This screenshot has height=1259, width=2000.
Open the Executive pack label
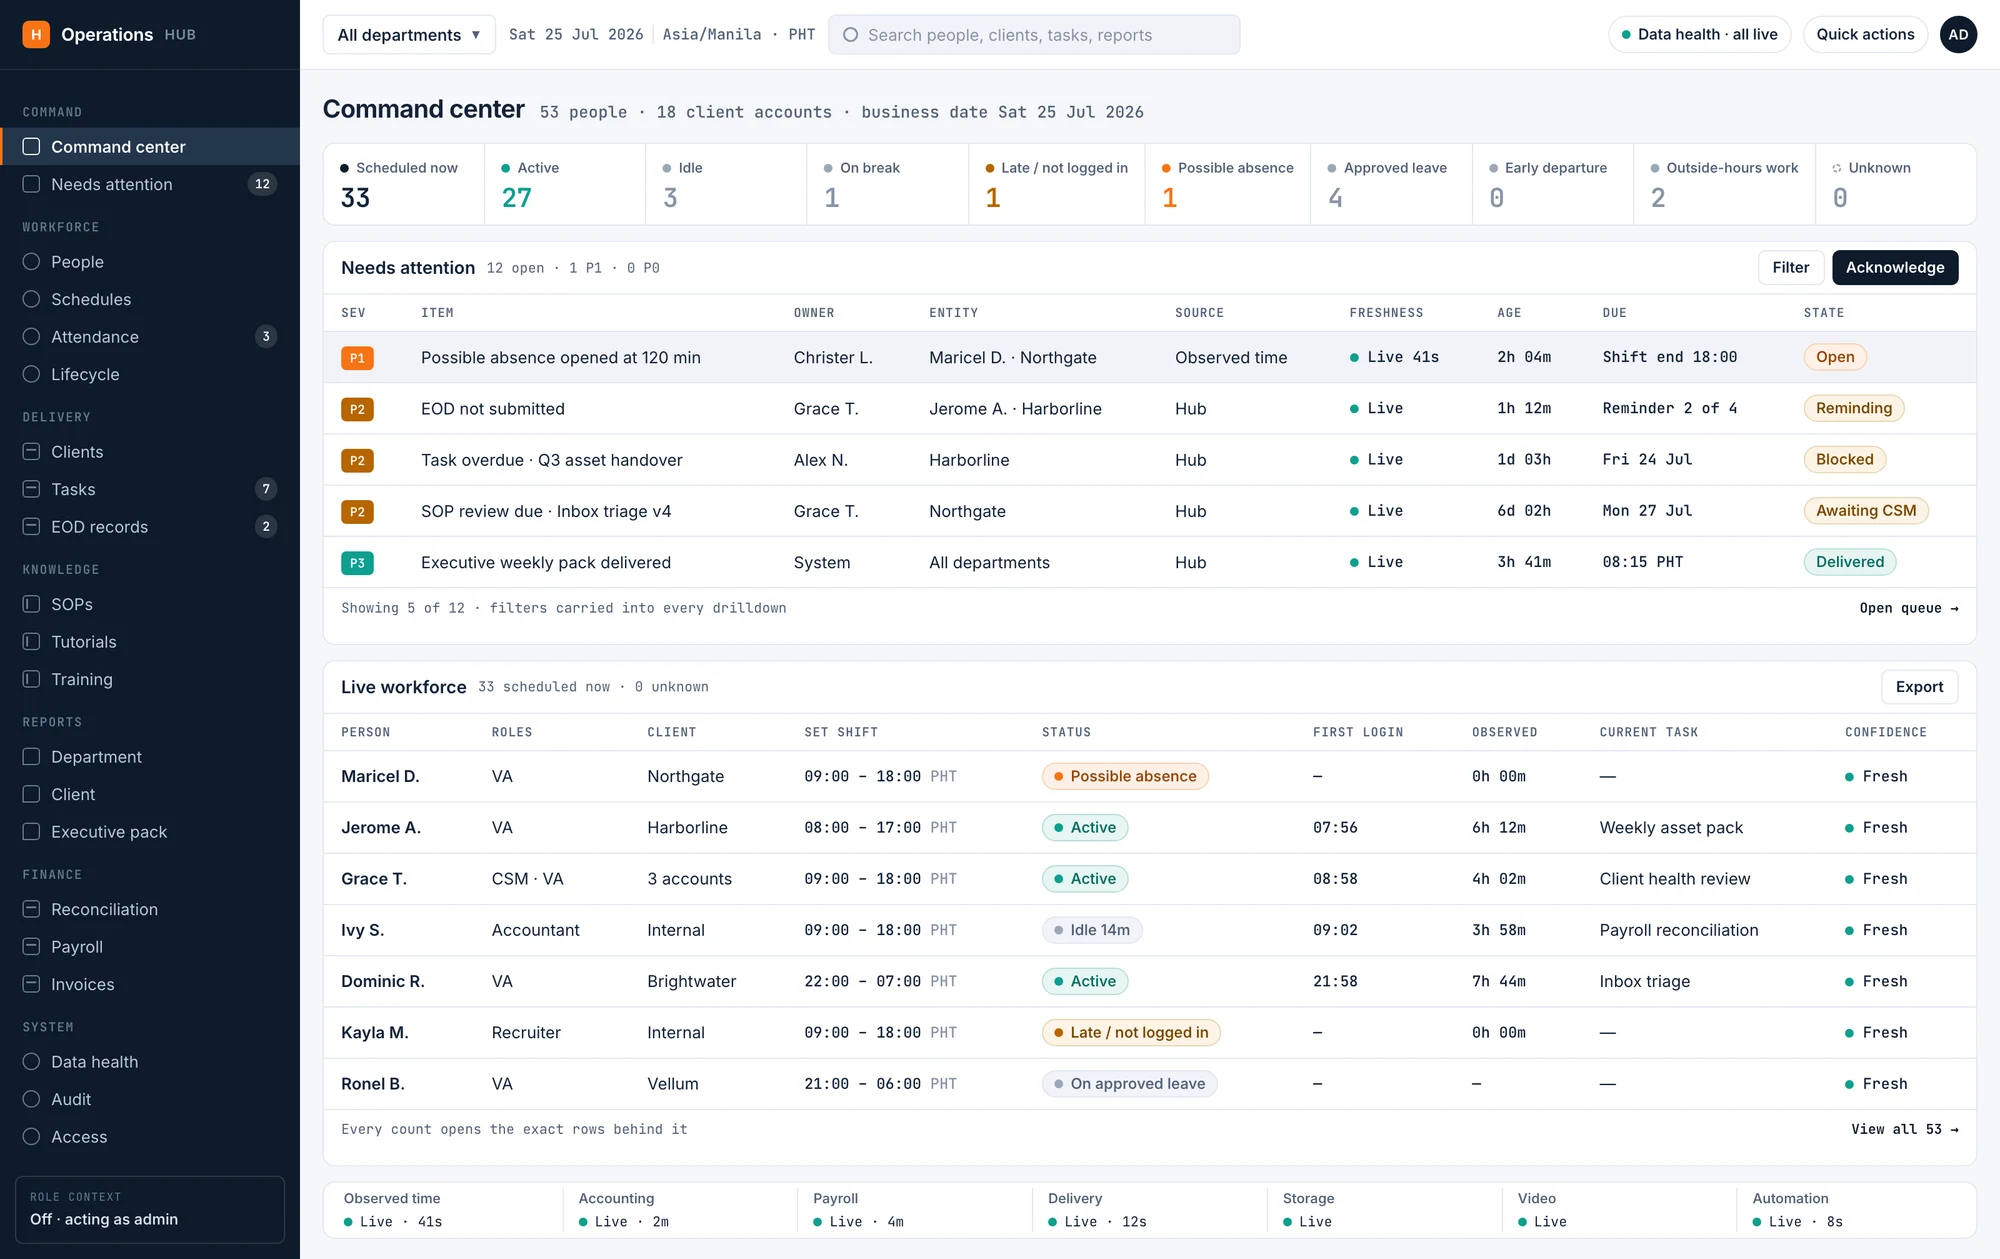pos(109,832)
